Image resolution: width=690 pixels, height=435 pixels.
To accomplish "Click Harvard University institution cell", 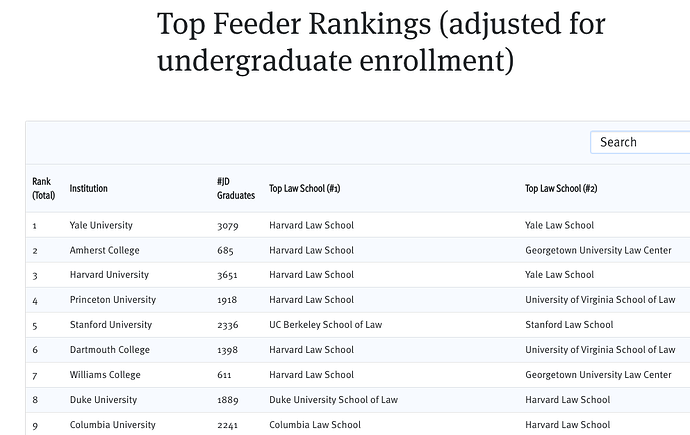I will [109, 275].
